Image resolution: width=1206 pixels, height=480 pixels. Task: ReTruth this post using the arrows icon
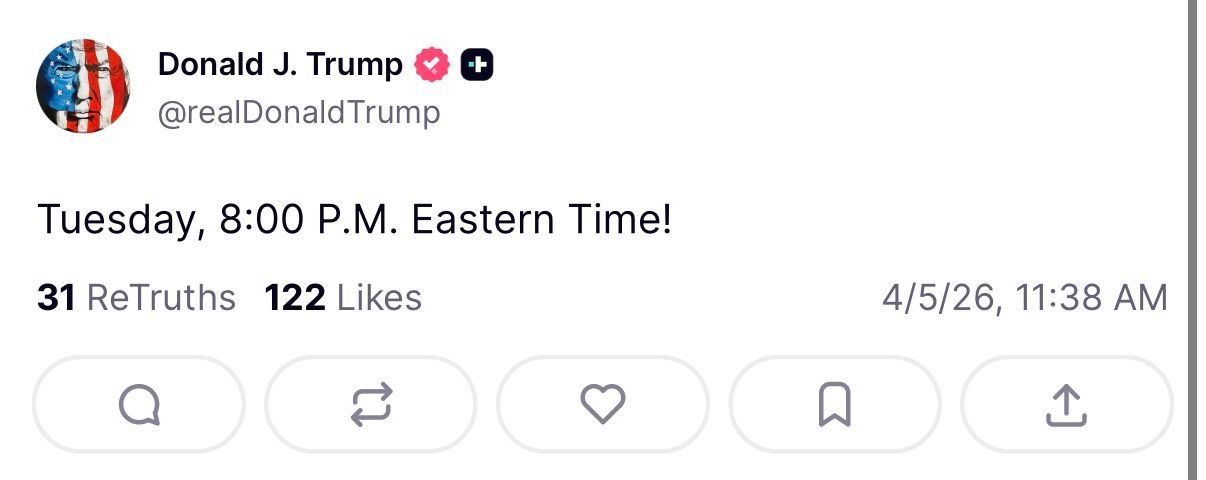point(371,405)
